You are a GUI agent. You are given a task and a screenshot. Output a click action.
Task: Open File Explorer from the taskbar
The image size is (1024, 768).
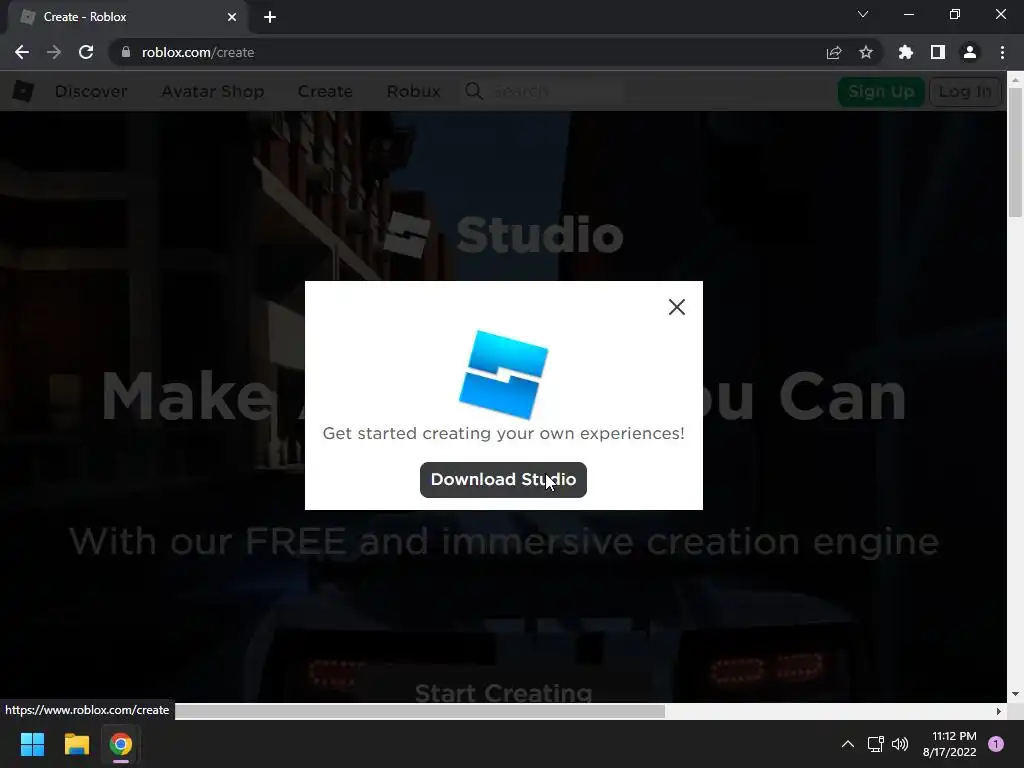tap(76, 744)
